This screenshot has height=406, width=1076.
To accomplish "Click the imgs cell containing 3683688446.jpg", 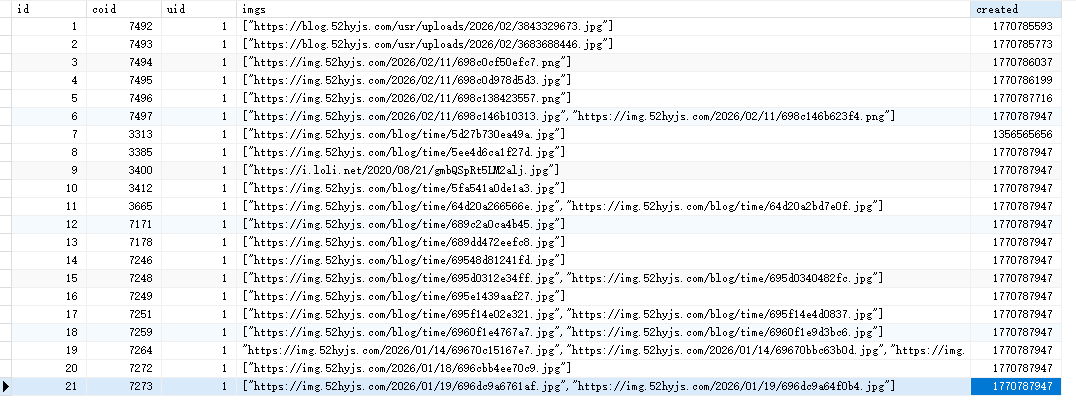I will coord(429,44).
